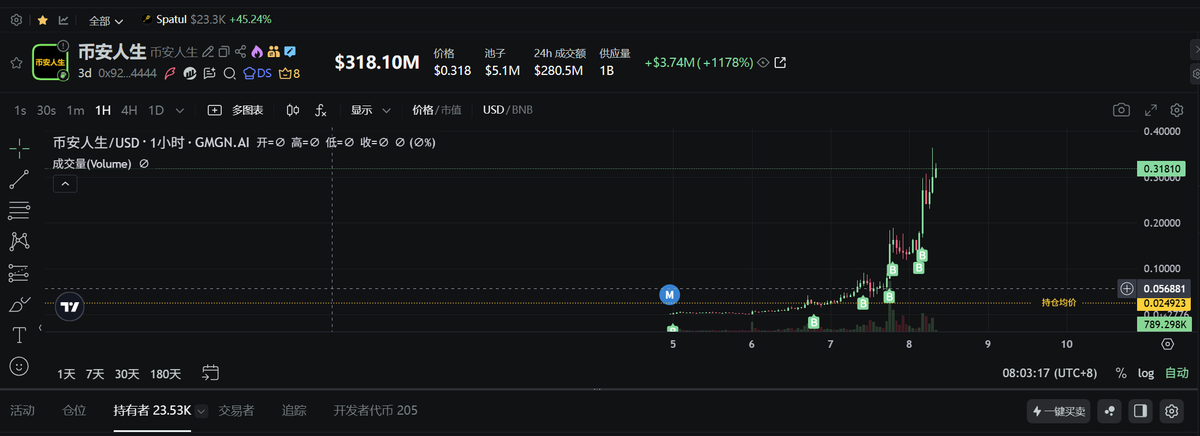1200x436 pixels.
Task: Open the go-to-date calendar icon
Action: 210,373
